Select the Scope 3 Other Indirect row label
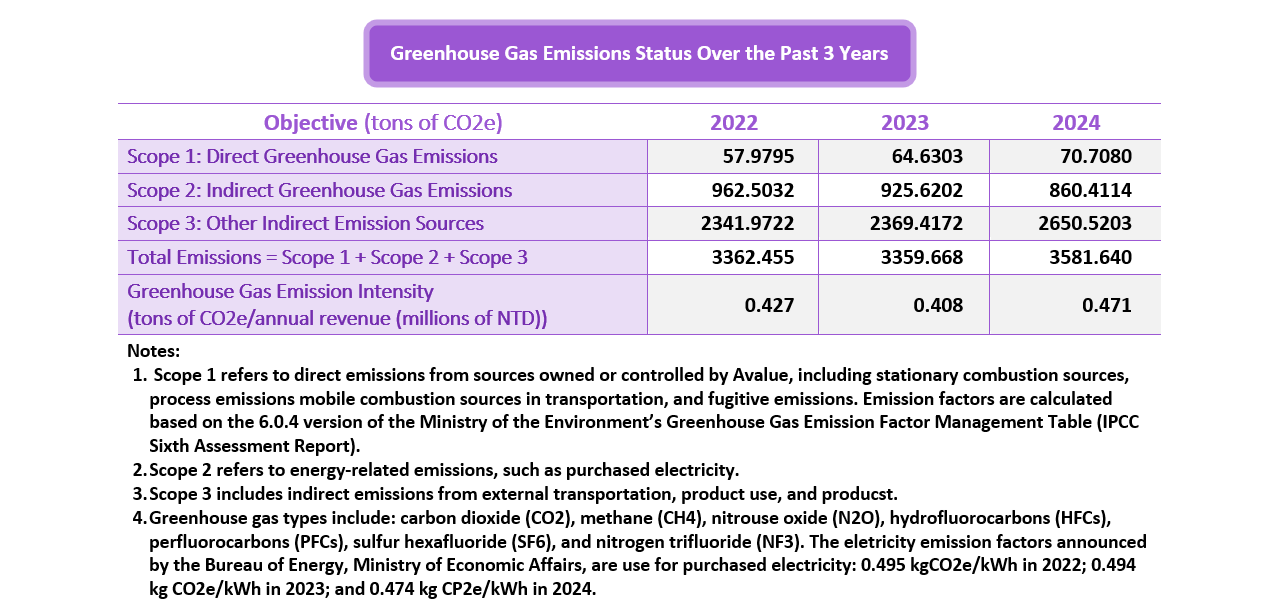The width and height of the screenshot is (1281, 612). (x=305, y=224)
